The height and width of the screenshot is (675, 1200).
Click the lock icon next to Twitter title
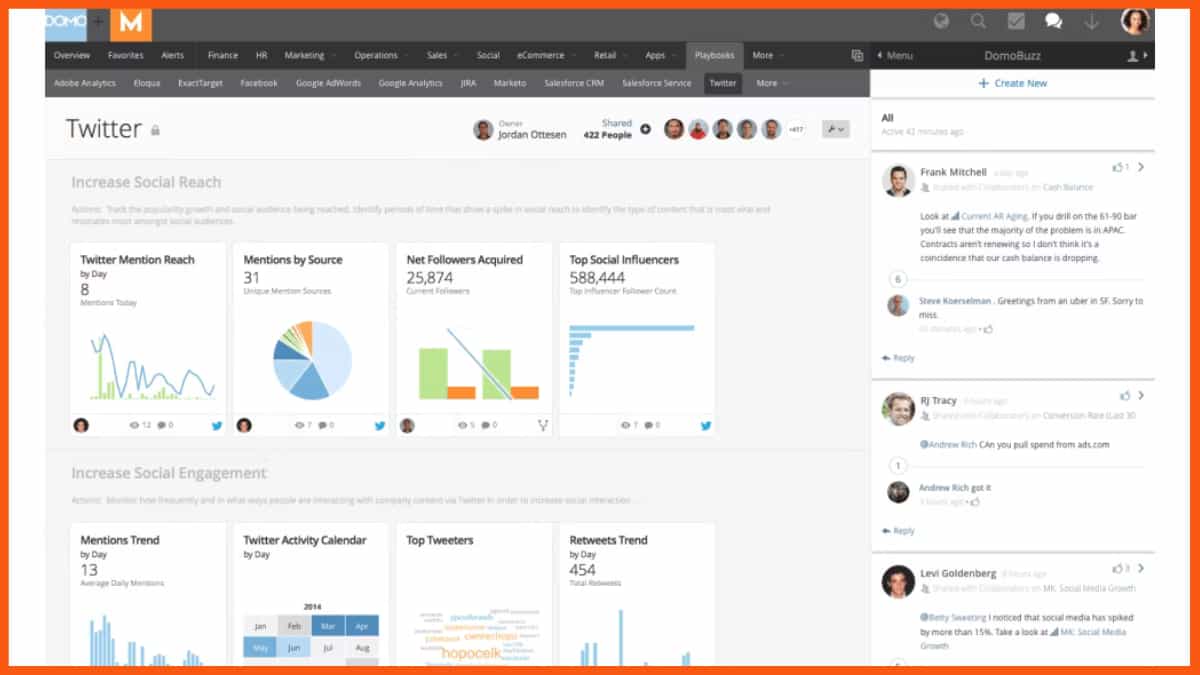[155, 130]
